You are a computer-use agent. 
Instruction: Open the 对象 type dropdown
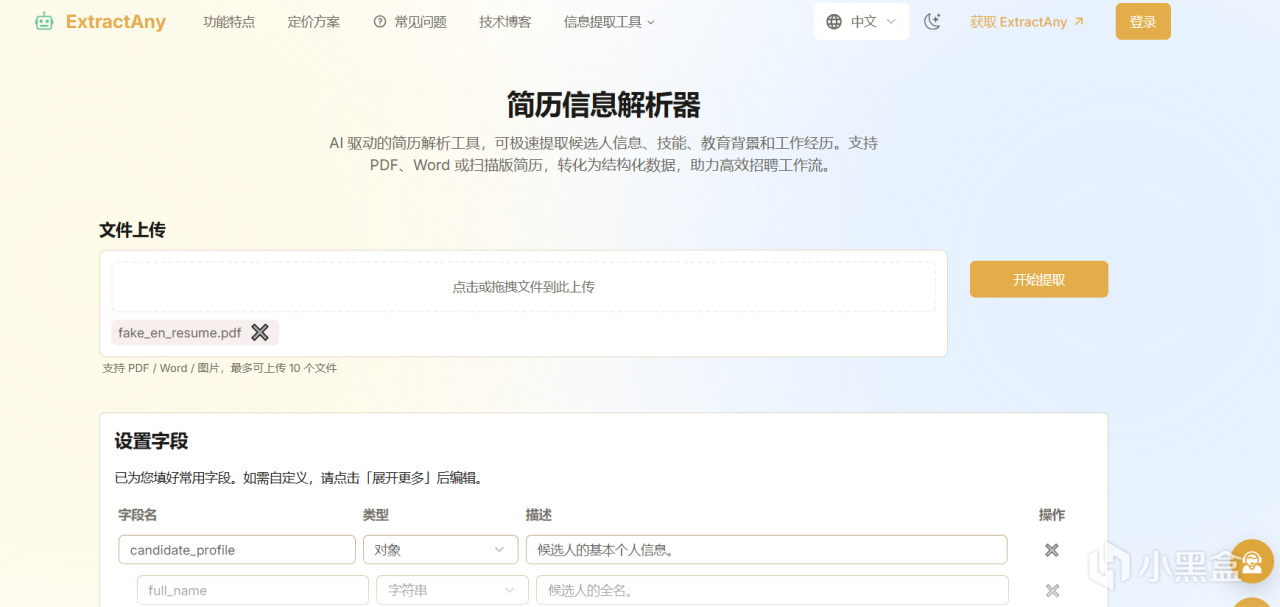440,550
